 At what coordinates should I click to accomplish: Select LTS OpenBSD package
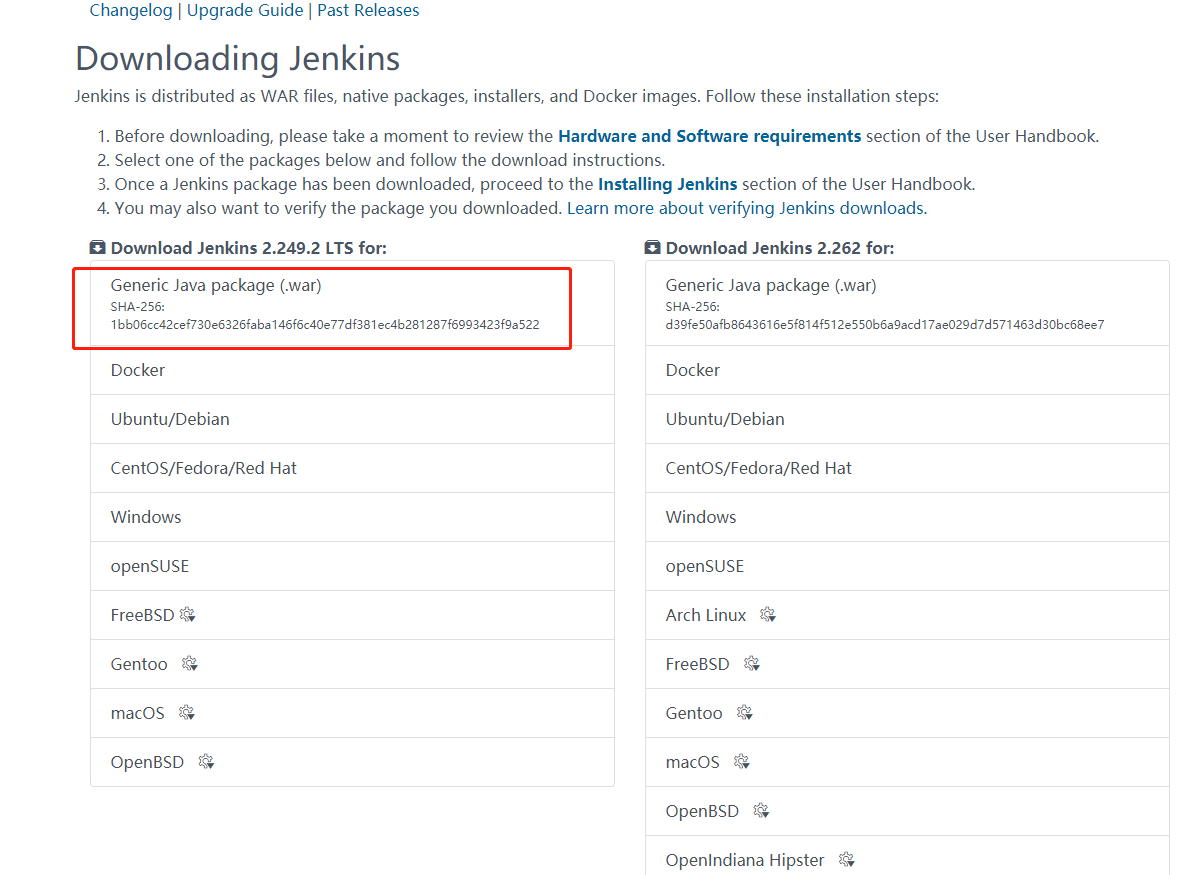(352, 763)
